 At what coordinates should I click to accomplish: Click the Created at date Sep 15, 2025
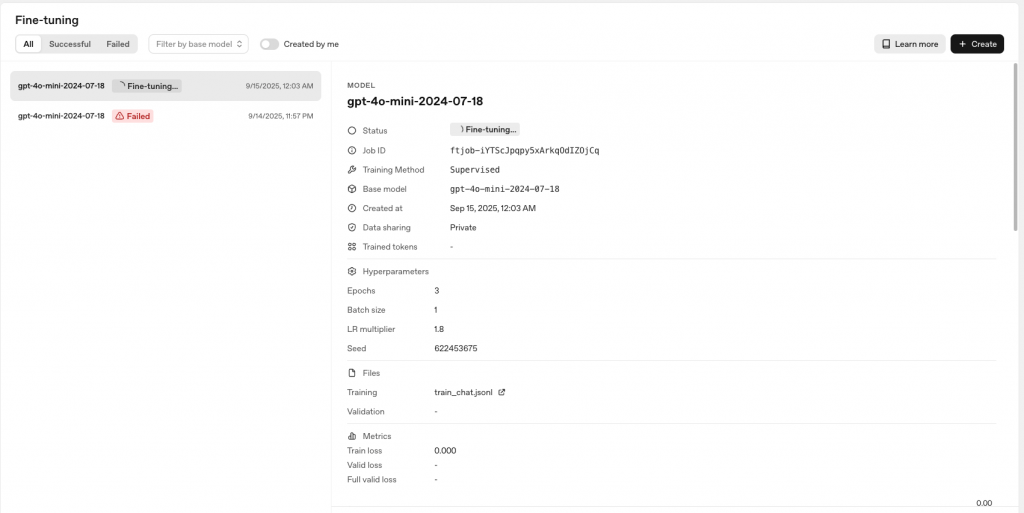click(493, 208)
